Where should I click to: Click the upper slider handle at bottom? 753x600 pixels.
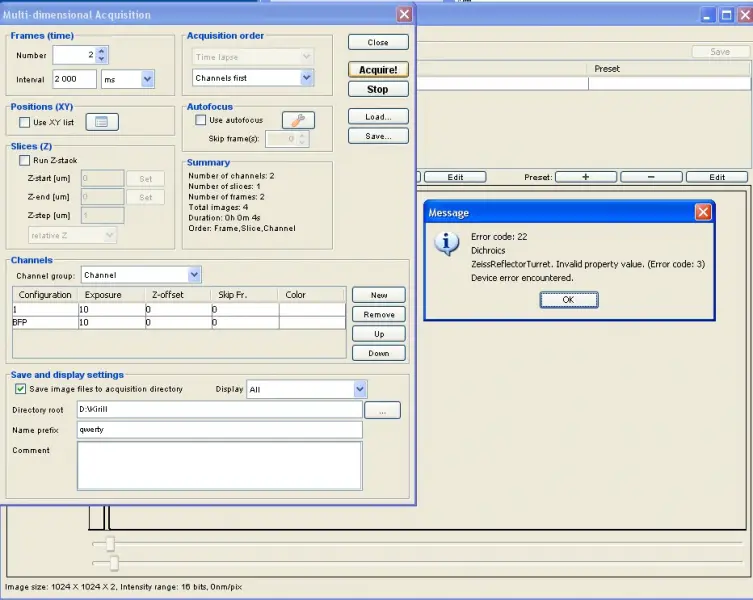111,544
